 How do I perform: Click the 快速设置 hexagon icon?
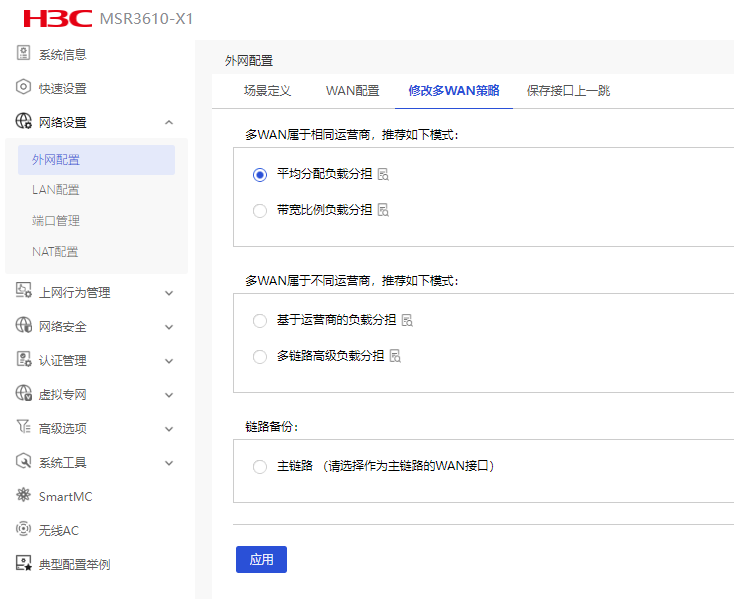point(23,87)
